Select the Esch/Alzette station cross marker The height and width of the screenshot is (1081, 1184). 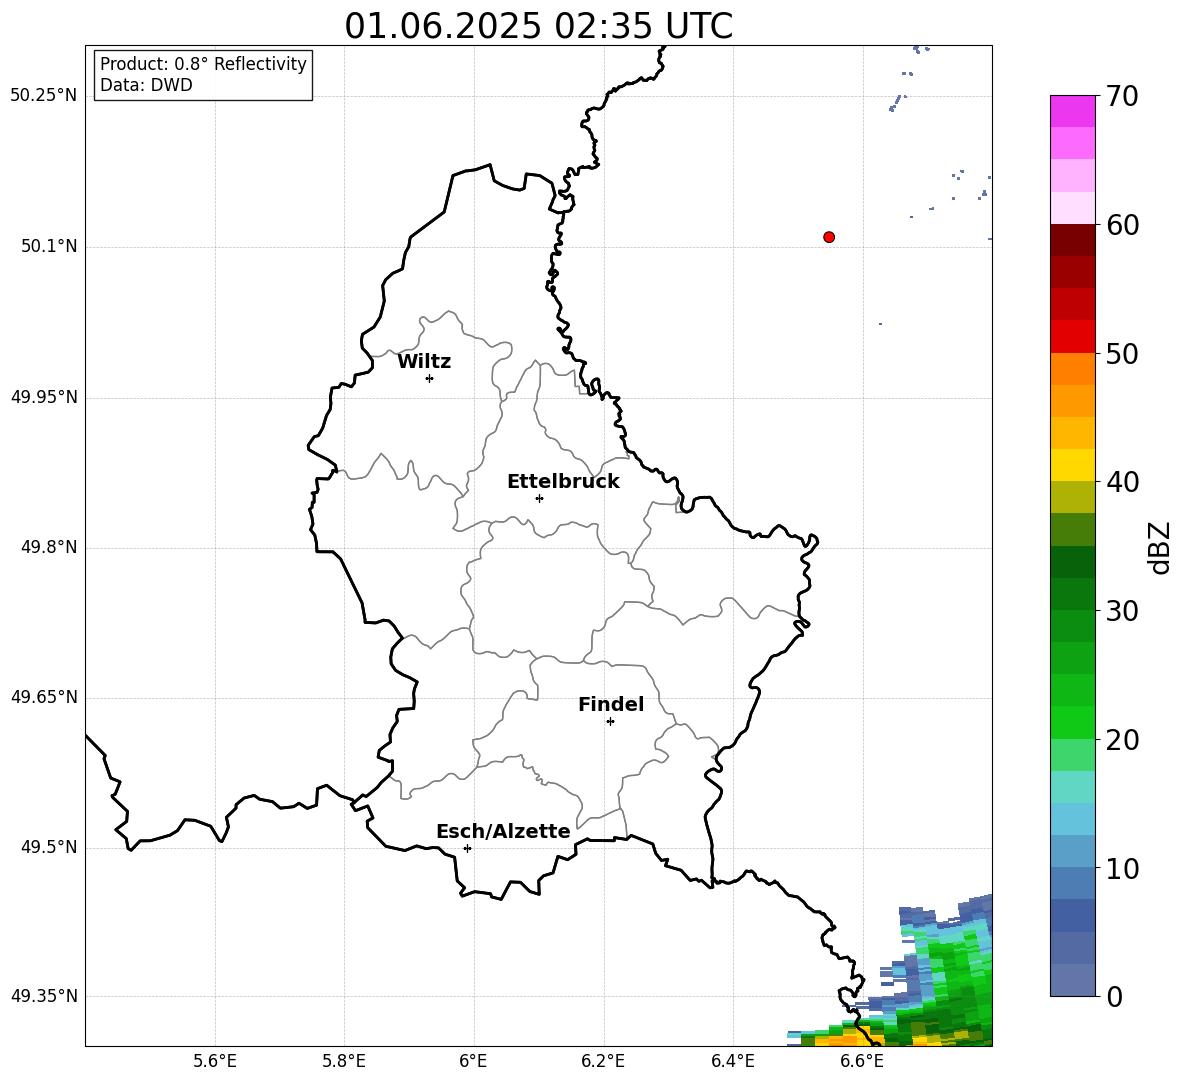[467, 848]
